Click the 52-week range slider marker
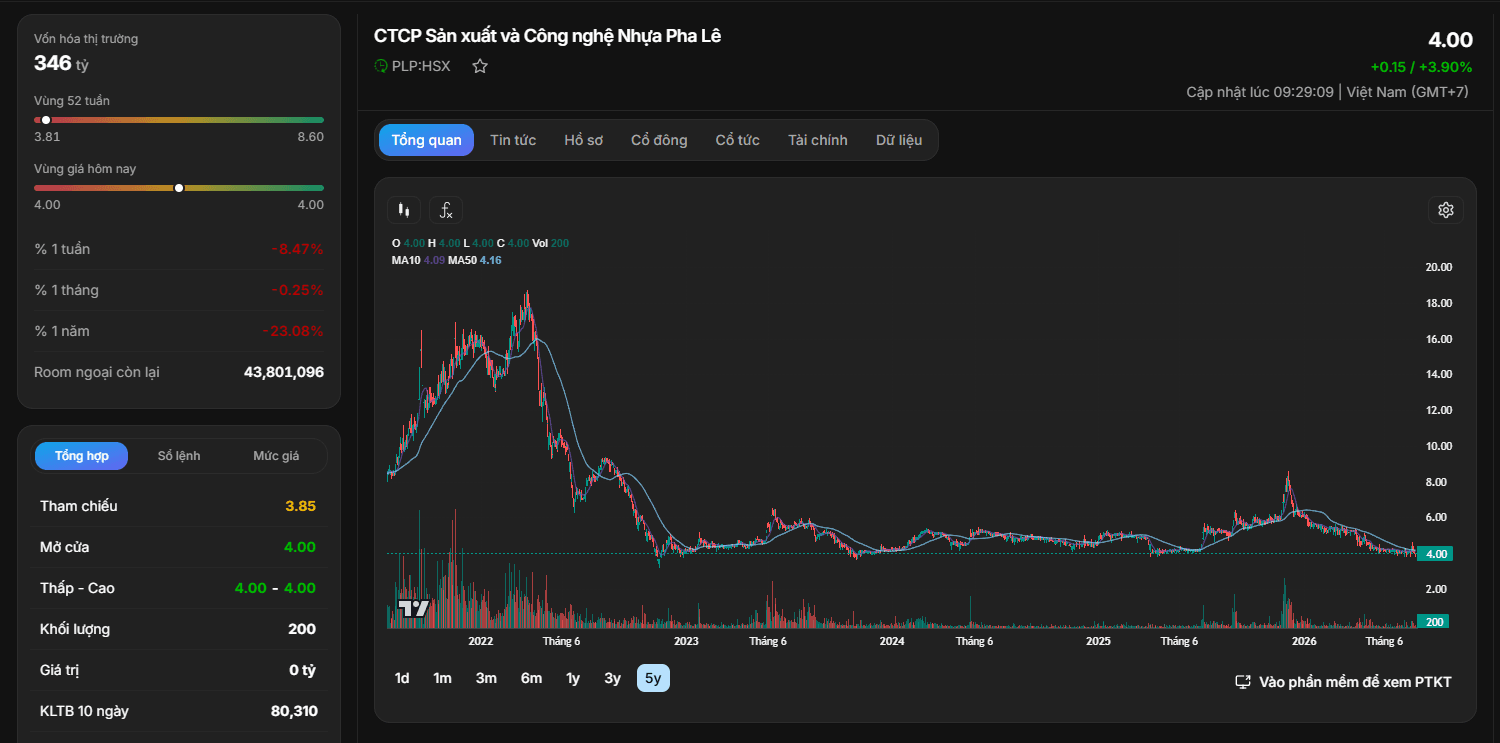The image size is (1500, 743). [46, 120]
